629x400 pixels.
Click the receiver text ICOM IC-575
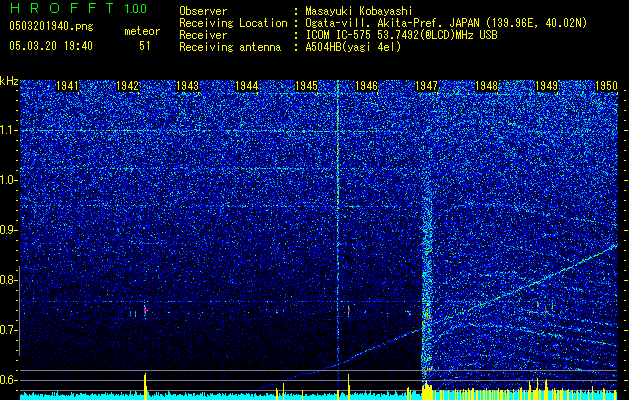click(338, 35)
